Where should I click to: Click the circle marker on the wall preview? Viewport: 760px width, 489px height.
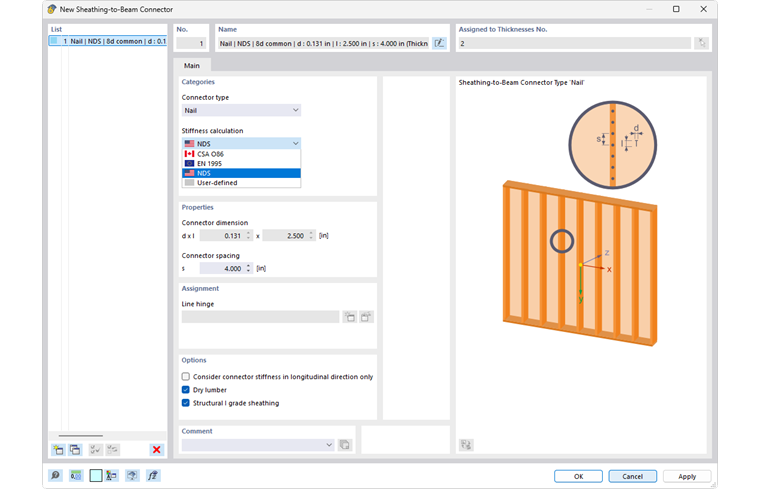point(562,241)
